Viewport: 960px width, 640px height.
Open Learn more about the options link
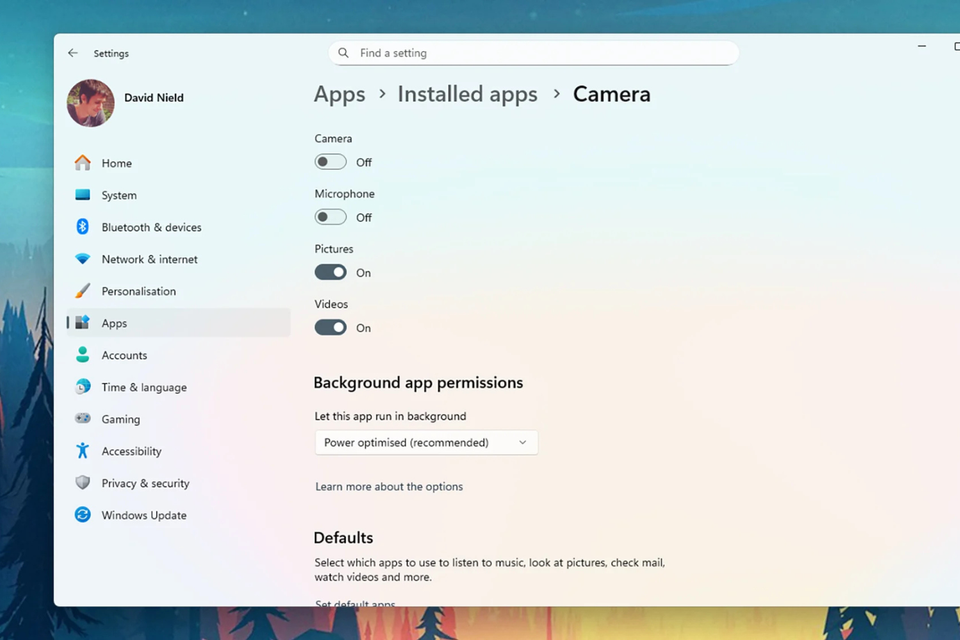point(389,487)
